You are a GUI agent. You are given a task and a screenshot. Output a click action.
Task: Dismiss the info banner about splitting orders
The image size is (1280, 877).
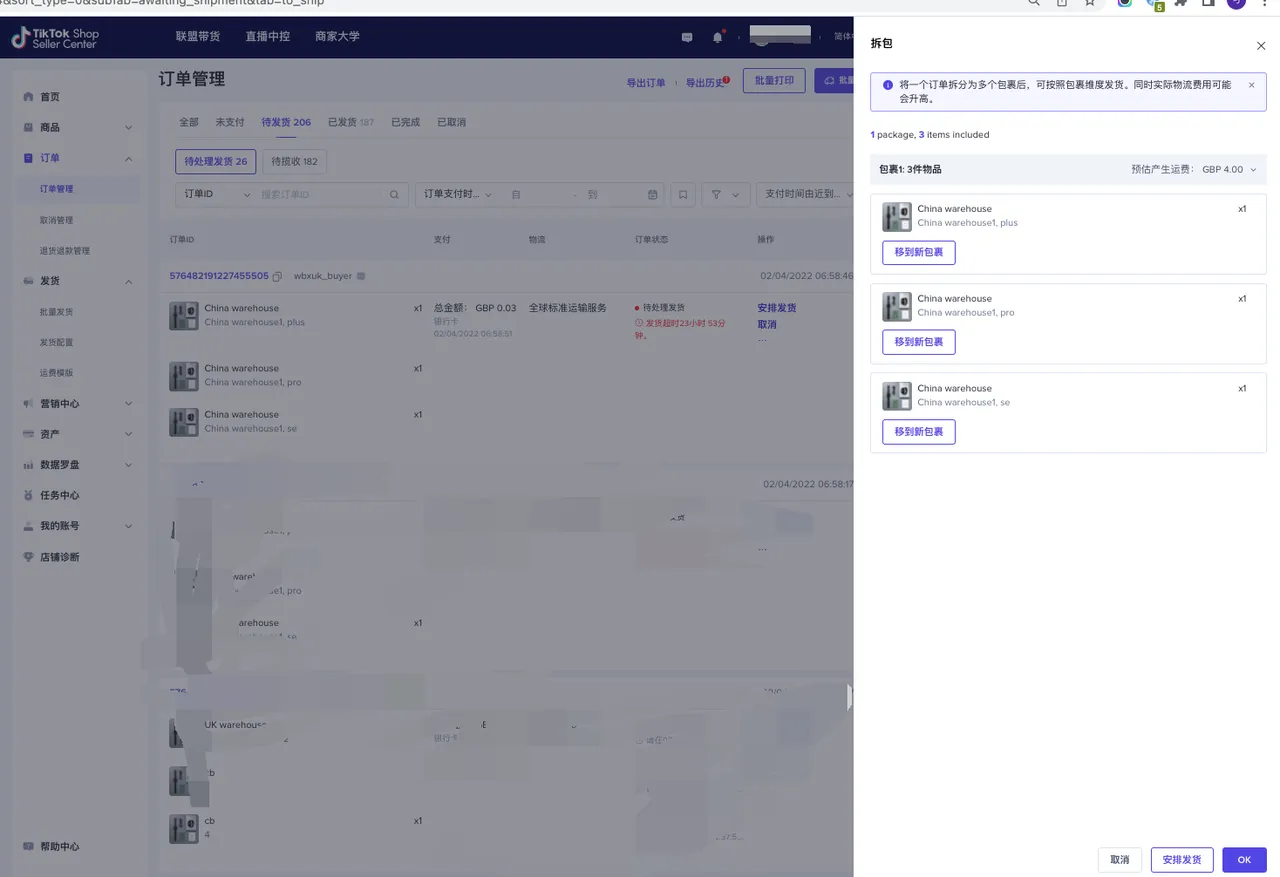coord(1251,85)
